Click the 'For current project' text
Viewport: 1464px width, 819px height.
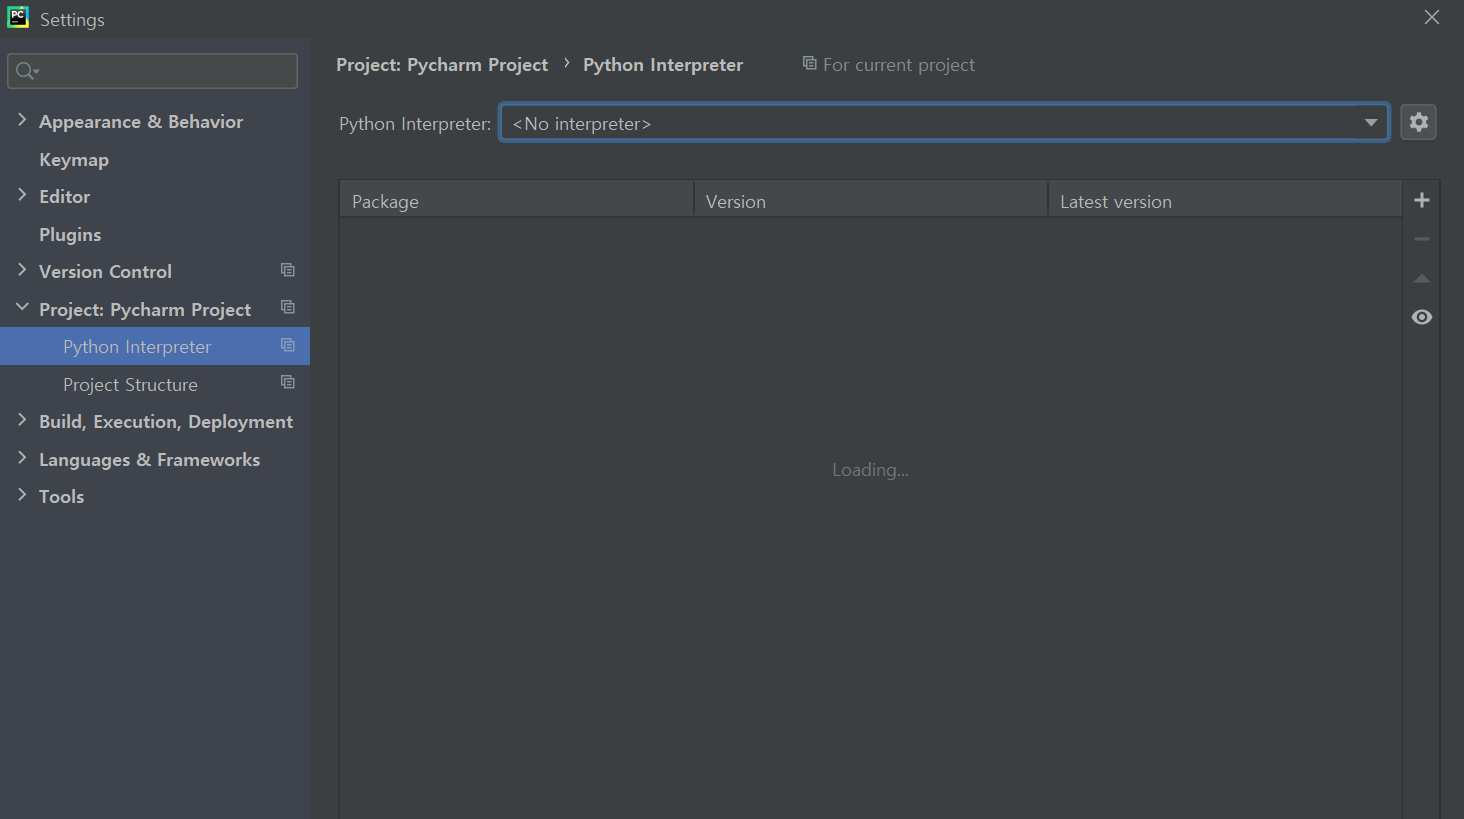coord(899,65)
